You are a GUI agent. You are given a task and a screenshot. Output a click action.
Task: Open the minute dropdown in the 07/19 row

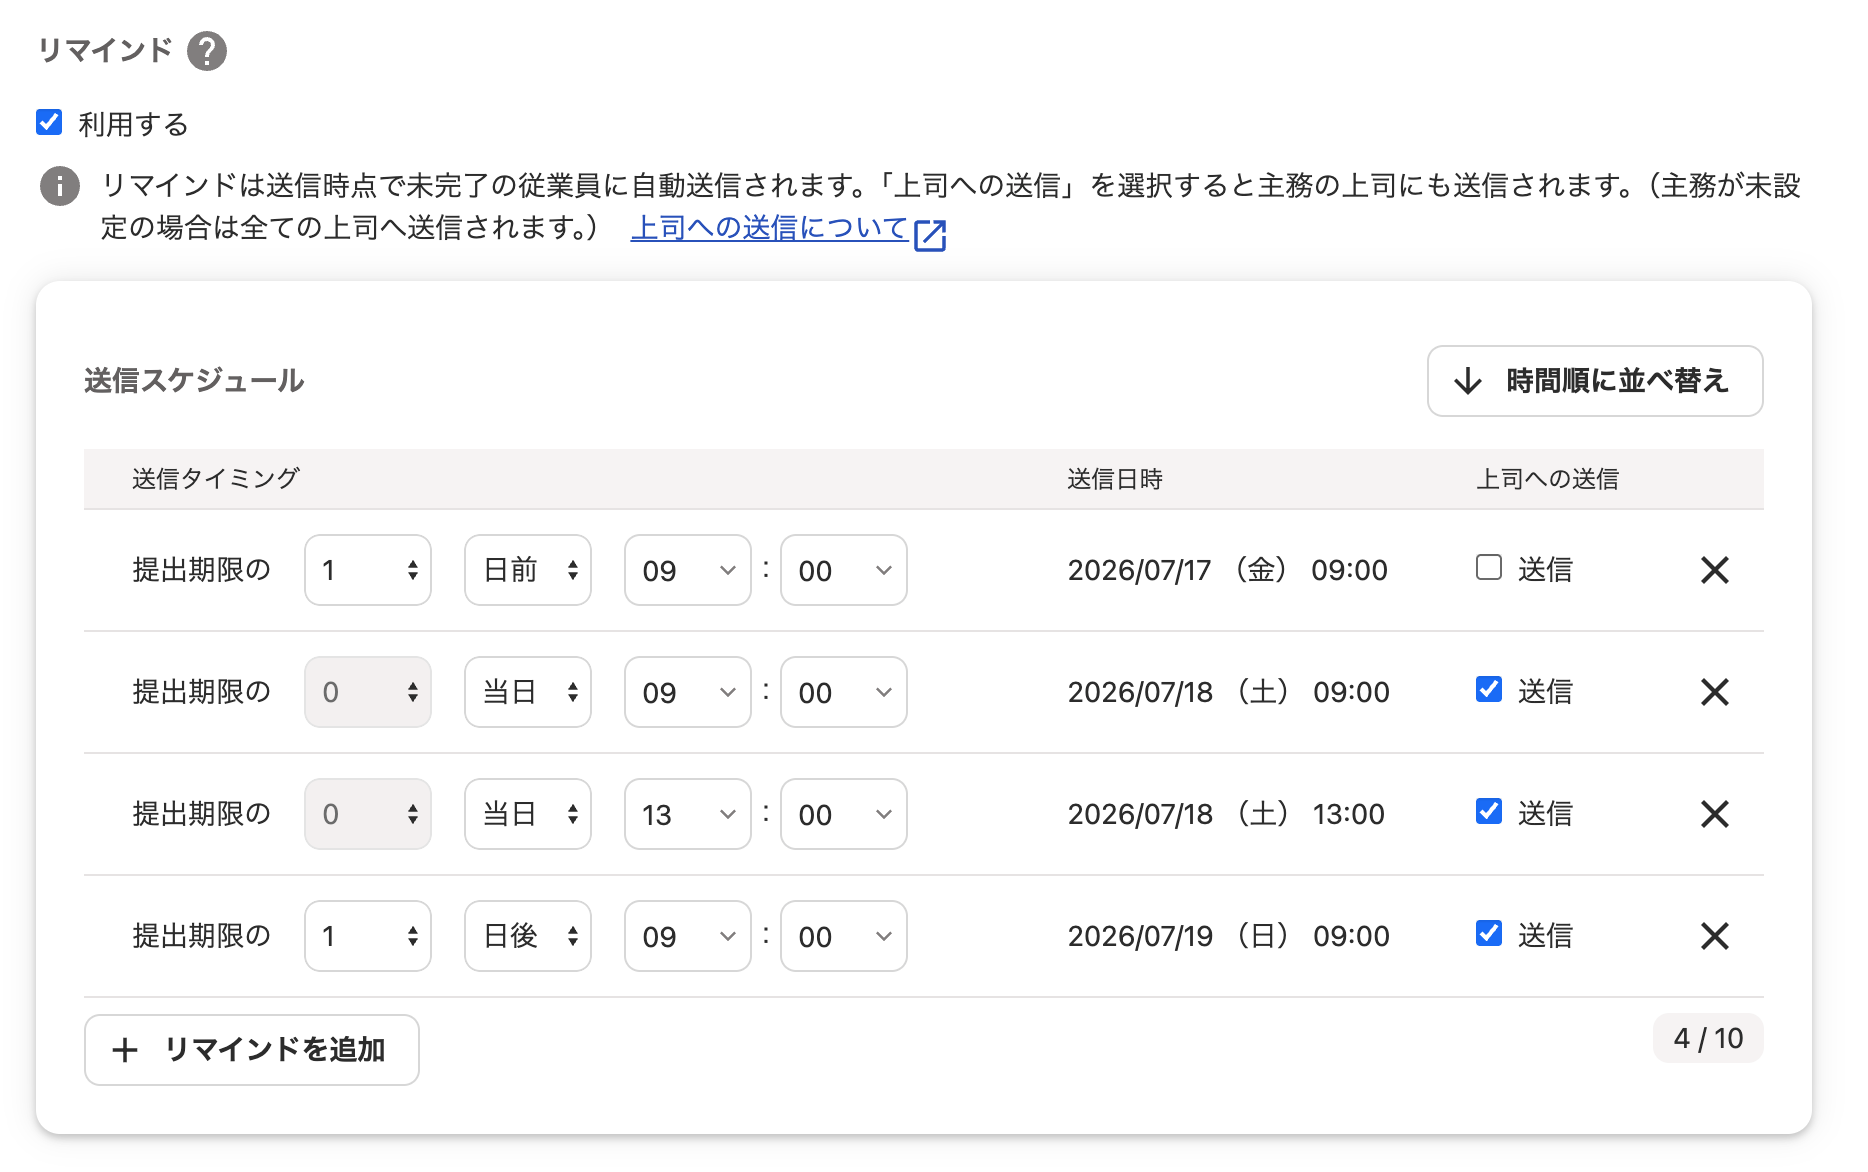(x=844, y=936)
